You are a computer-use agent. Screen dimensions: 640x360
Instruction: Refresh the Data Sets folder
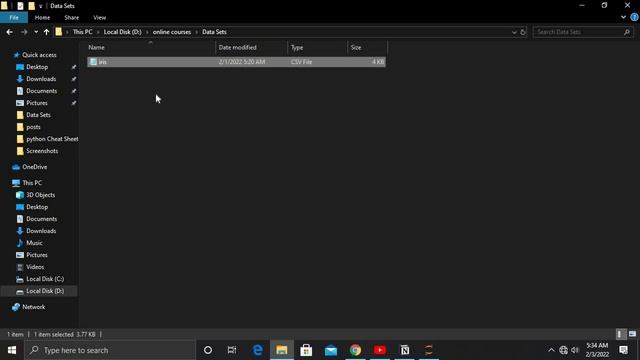point(523,32)
